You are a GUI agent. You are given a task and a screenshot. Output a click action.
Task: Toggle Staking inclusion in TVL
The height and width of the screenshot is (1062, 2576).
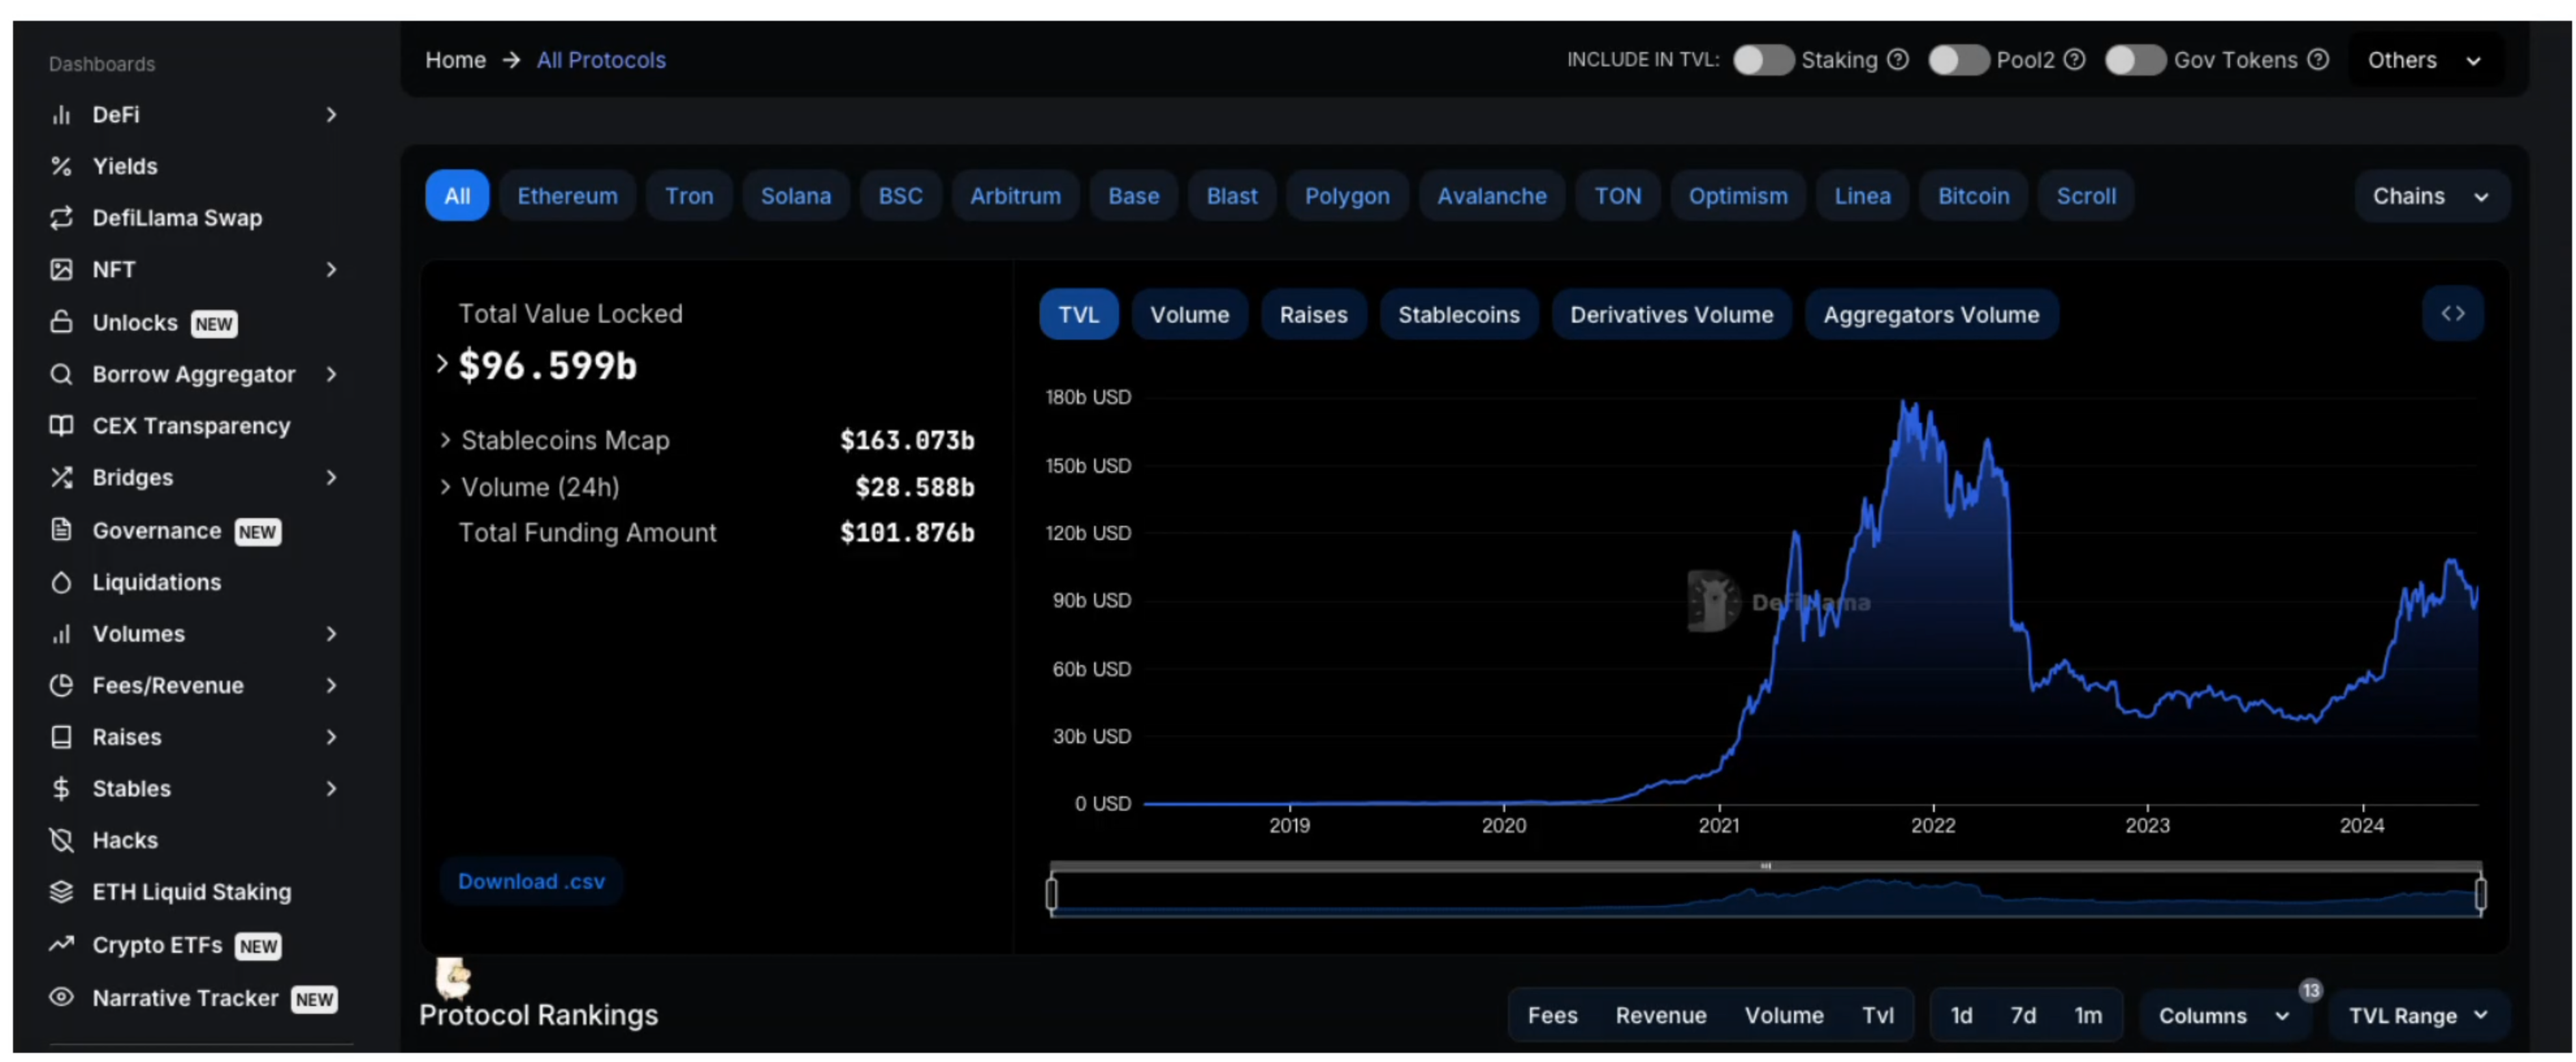pyautogui.click(x=1763, y=60)
